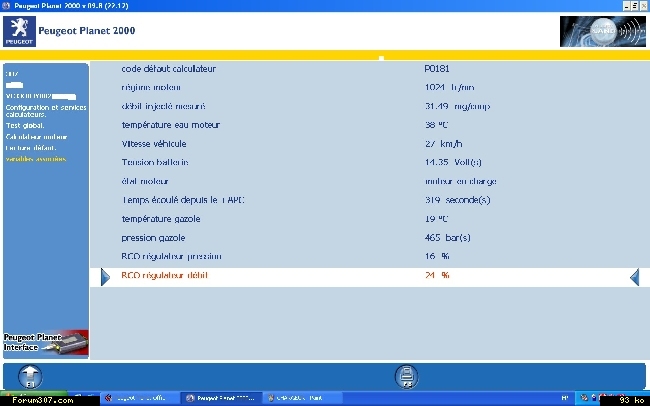Viewport: 650px width, 406px height.
Task: Click the 24 % value
Action: (437, 275)
